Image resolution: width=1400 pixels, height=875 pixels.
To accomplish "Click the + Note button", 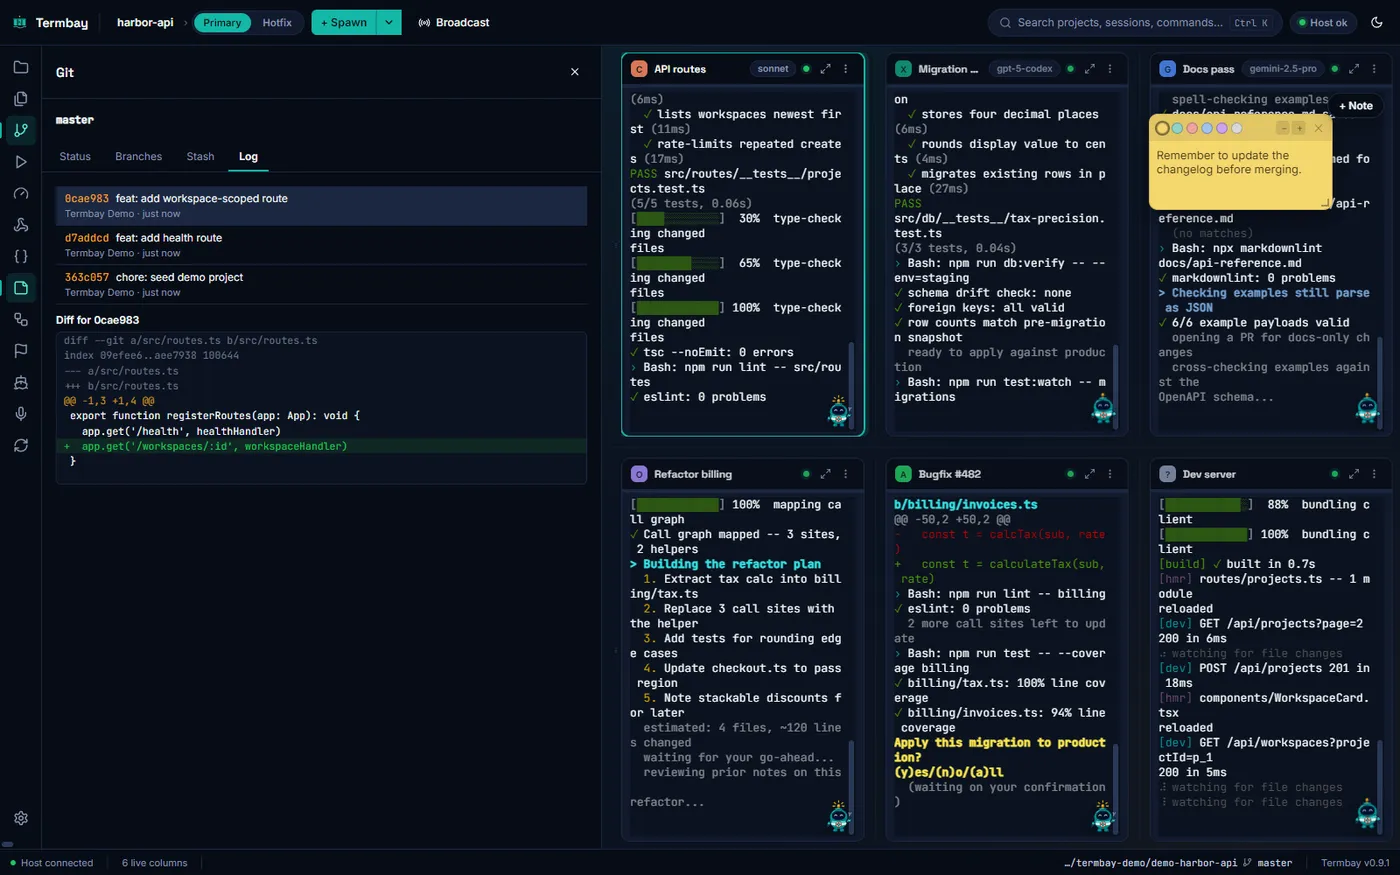I will [x=1356, y=106].
